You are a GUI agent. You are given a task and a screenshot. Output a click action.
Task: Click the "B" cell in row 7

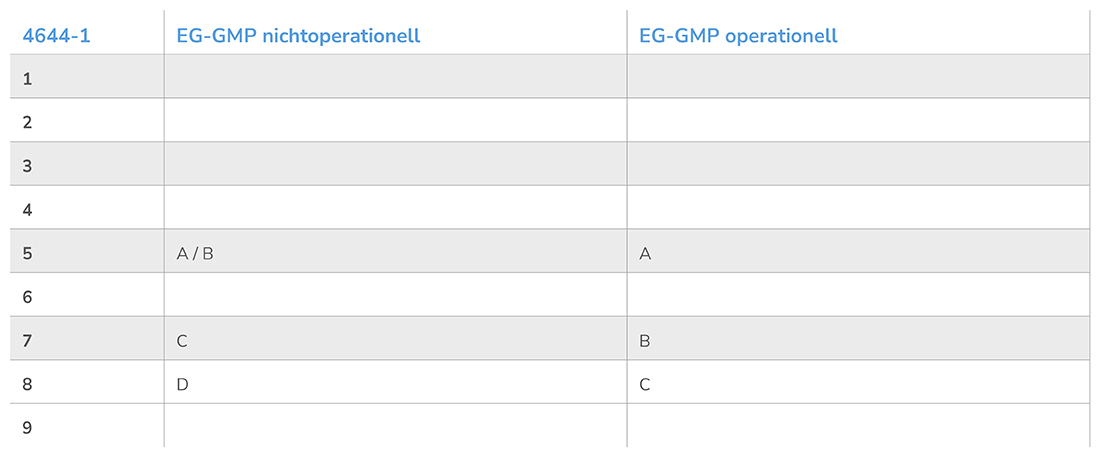[x=645, y=341]
